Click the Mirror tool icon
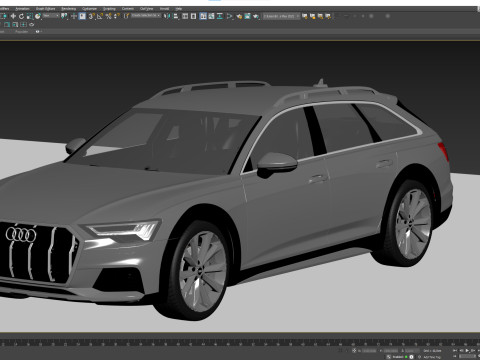The width and height of the screenshot is (480, 360). click(x=167, y=16)
